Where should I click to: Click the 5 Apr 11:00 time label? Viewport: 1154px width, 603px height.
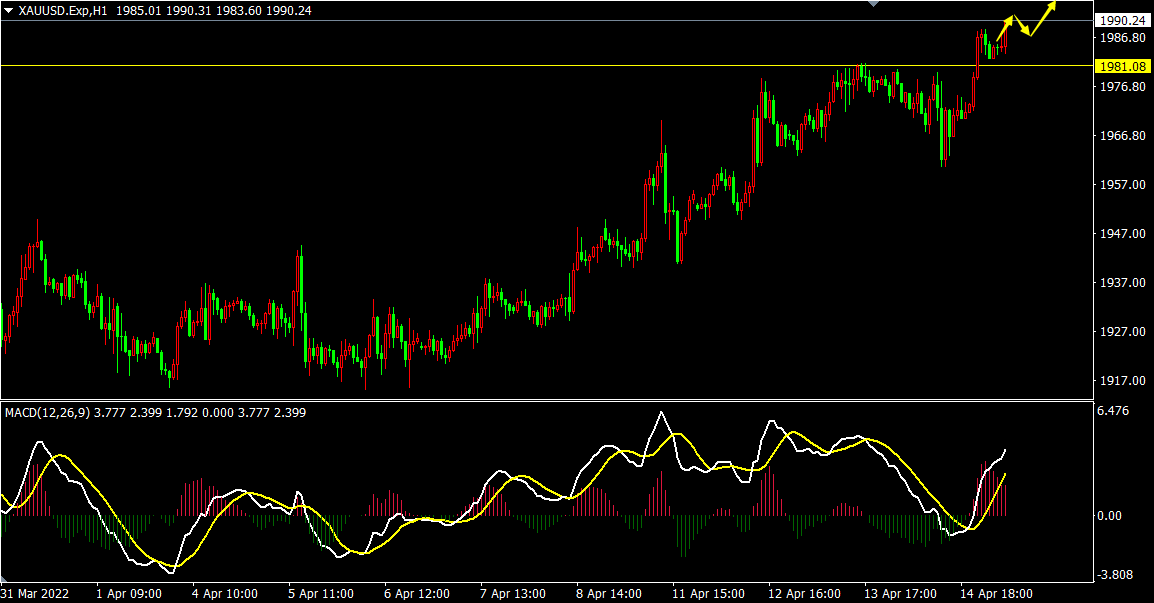(x=322, y=593)
